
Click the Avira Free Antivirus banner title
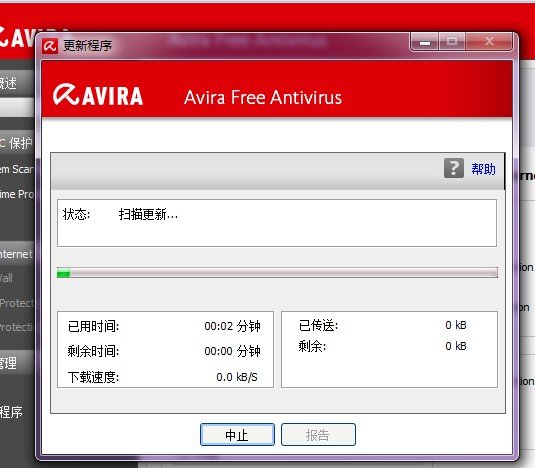(x=263, y=98)
